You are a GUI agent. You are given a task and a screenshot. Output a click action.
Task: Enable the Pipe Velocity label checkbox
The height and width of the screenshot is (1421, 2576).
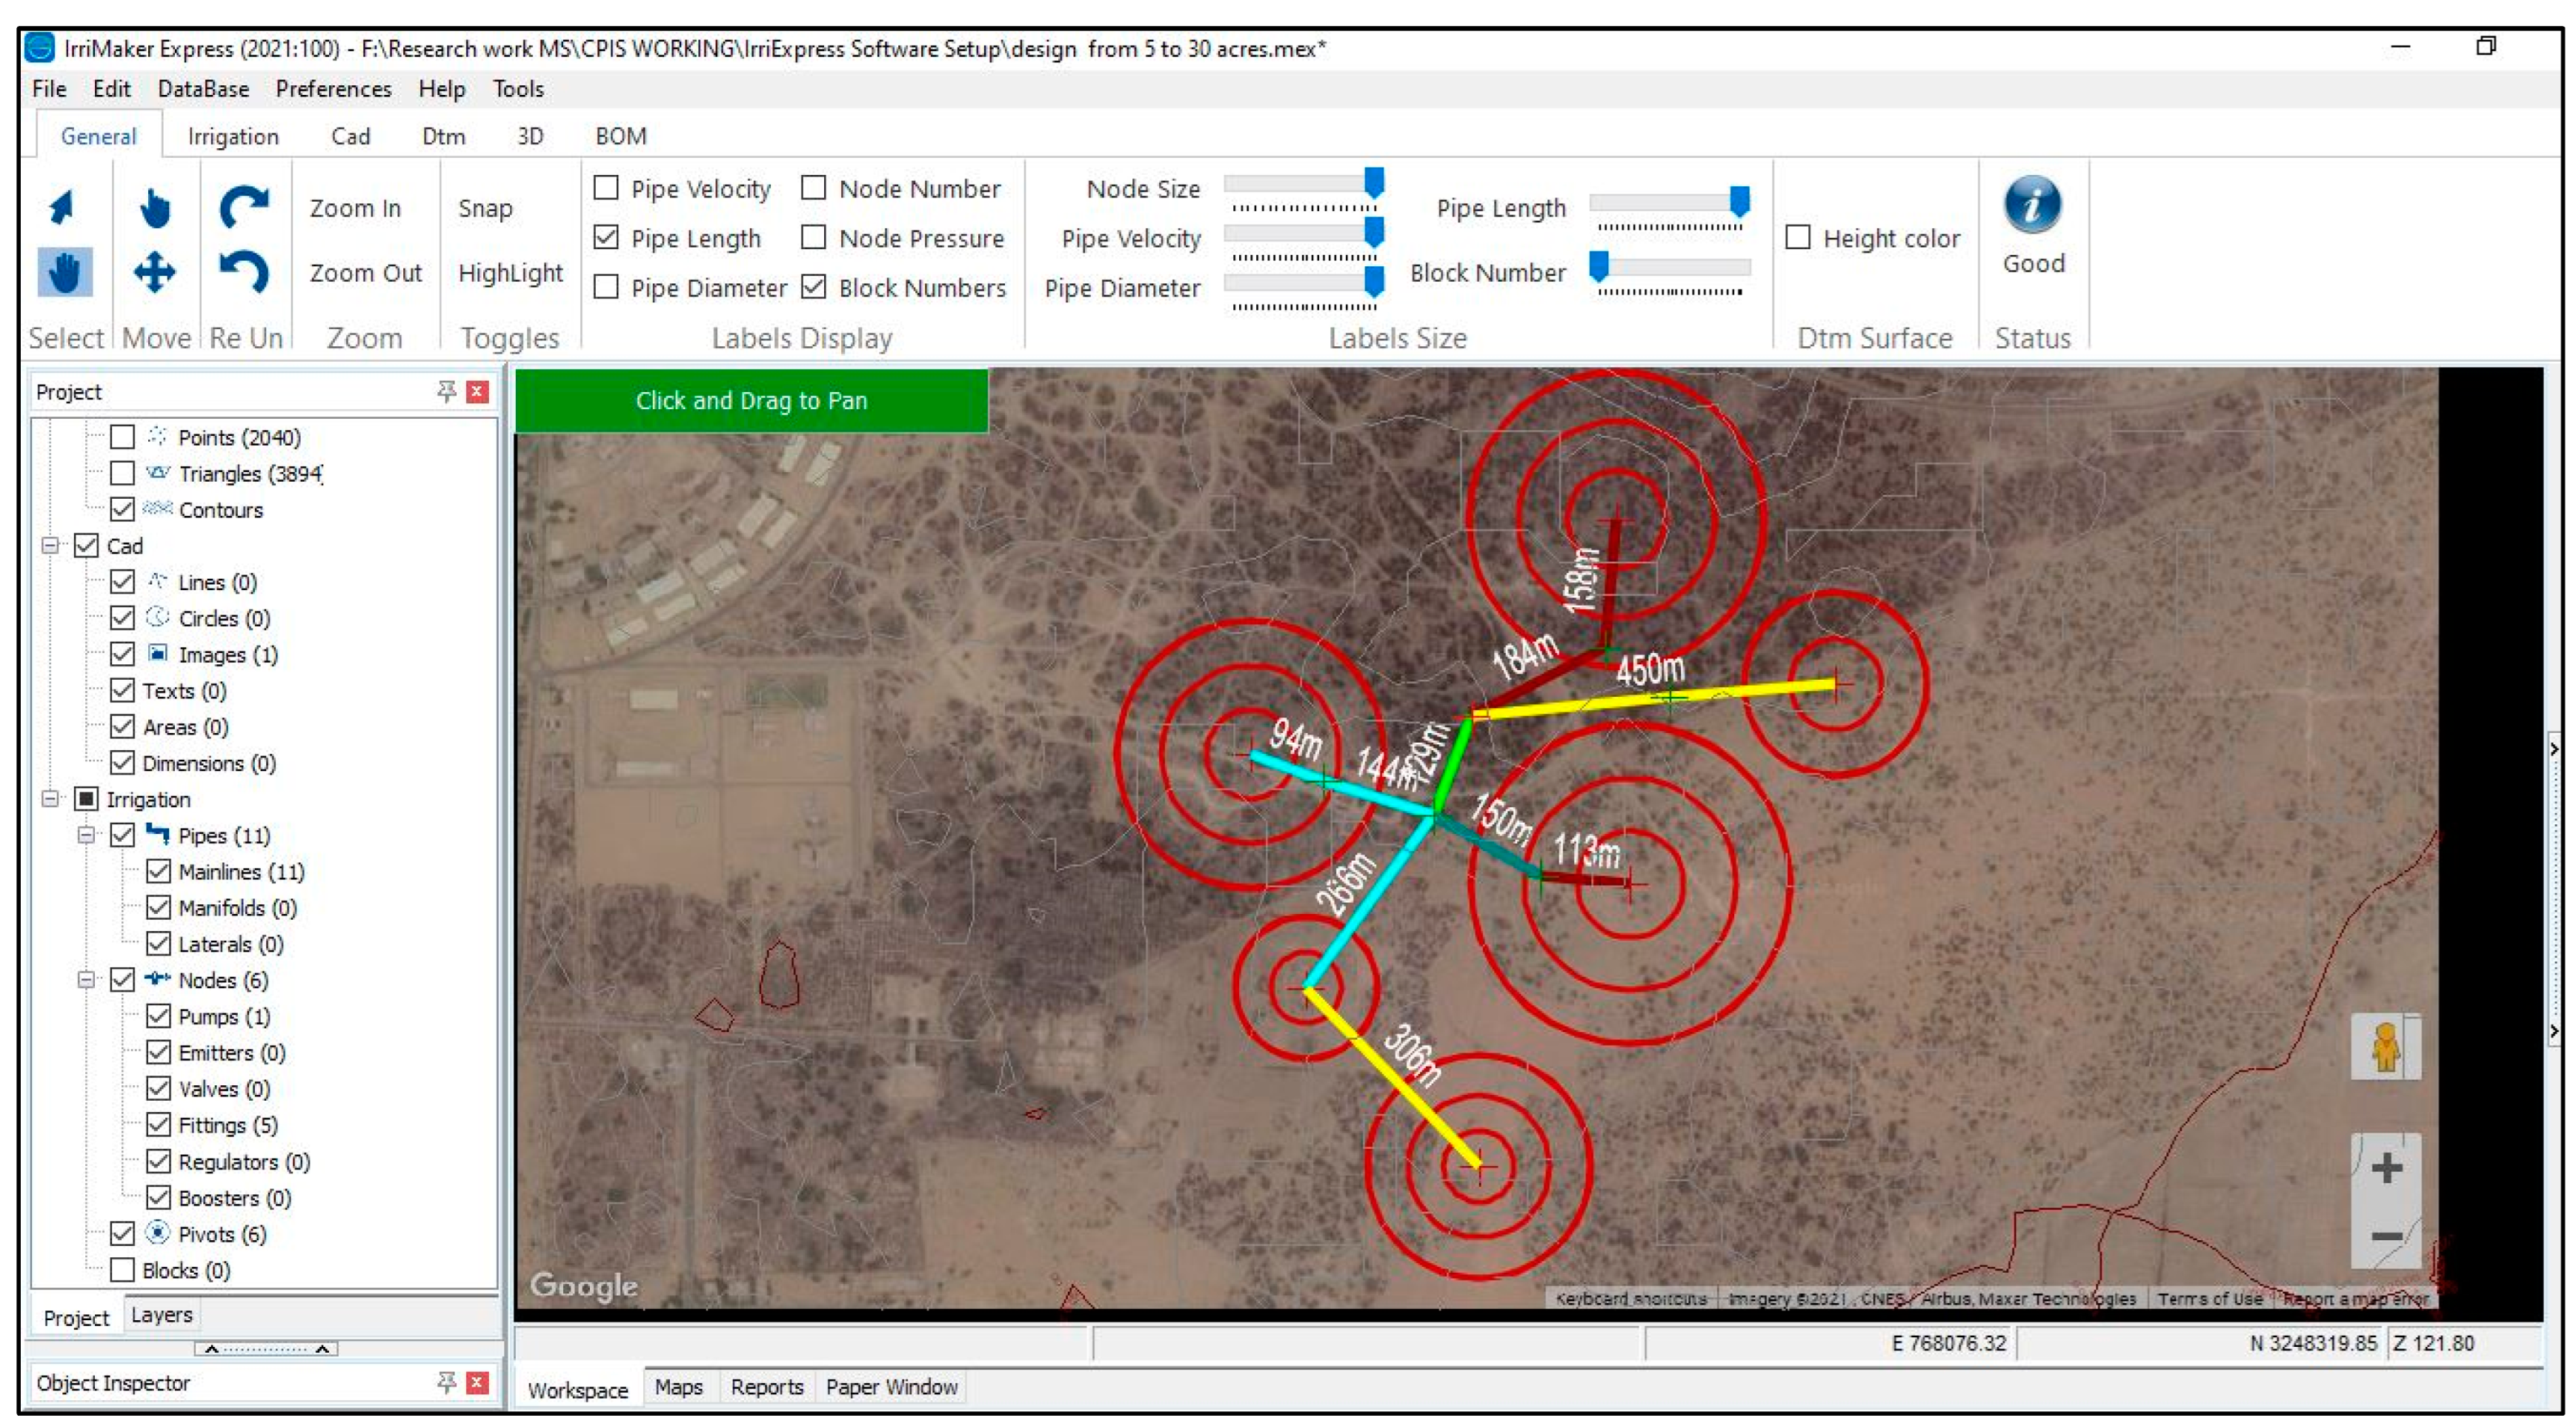pyautogui.click(x=606, y=188)
